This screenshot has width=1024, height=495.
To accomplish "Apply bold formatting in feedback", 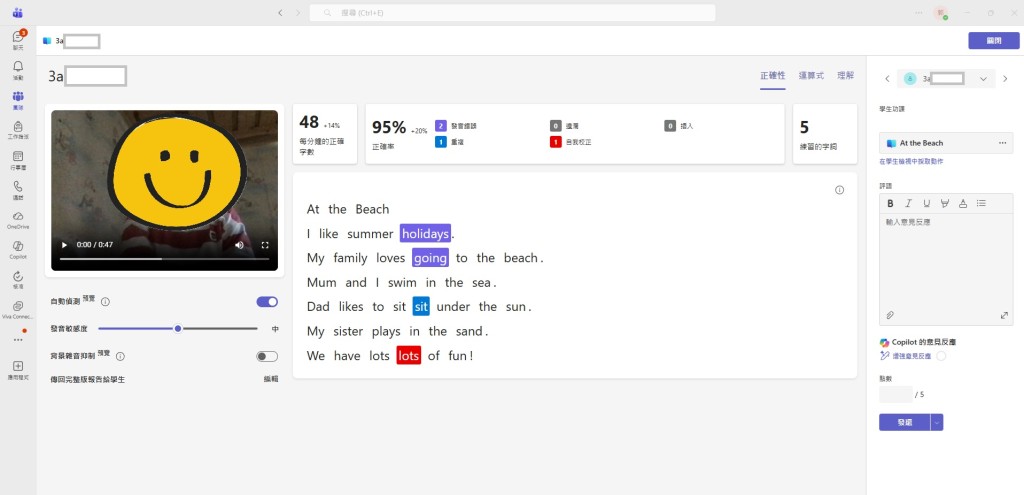I will pos(890,203).
